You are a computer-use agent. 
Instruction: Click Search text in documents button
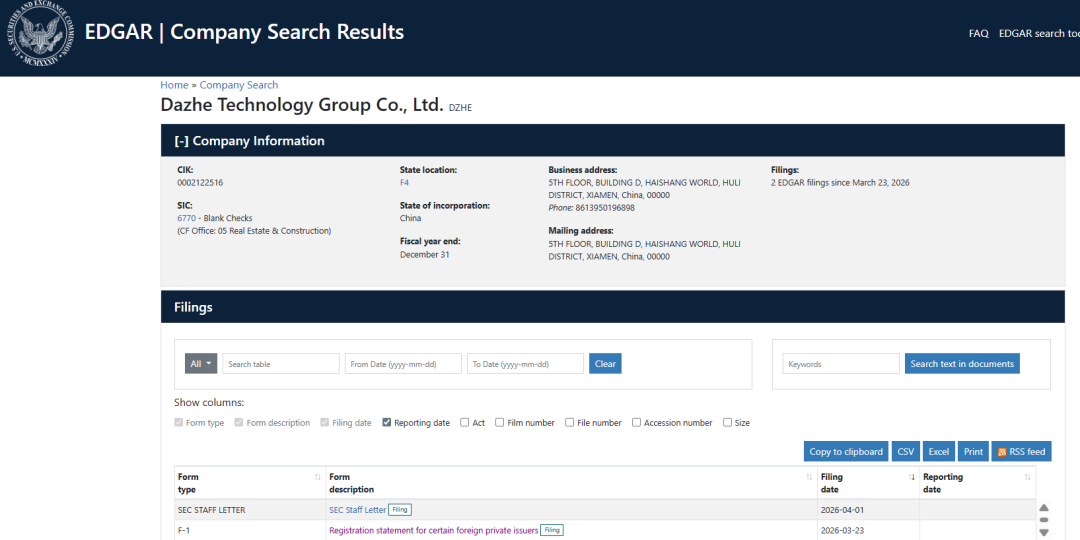tap(962, 364)
